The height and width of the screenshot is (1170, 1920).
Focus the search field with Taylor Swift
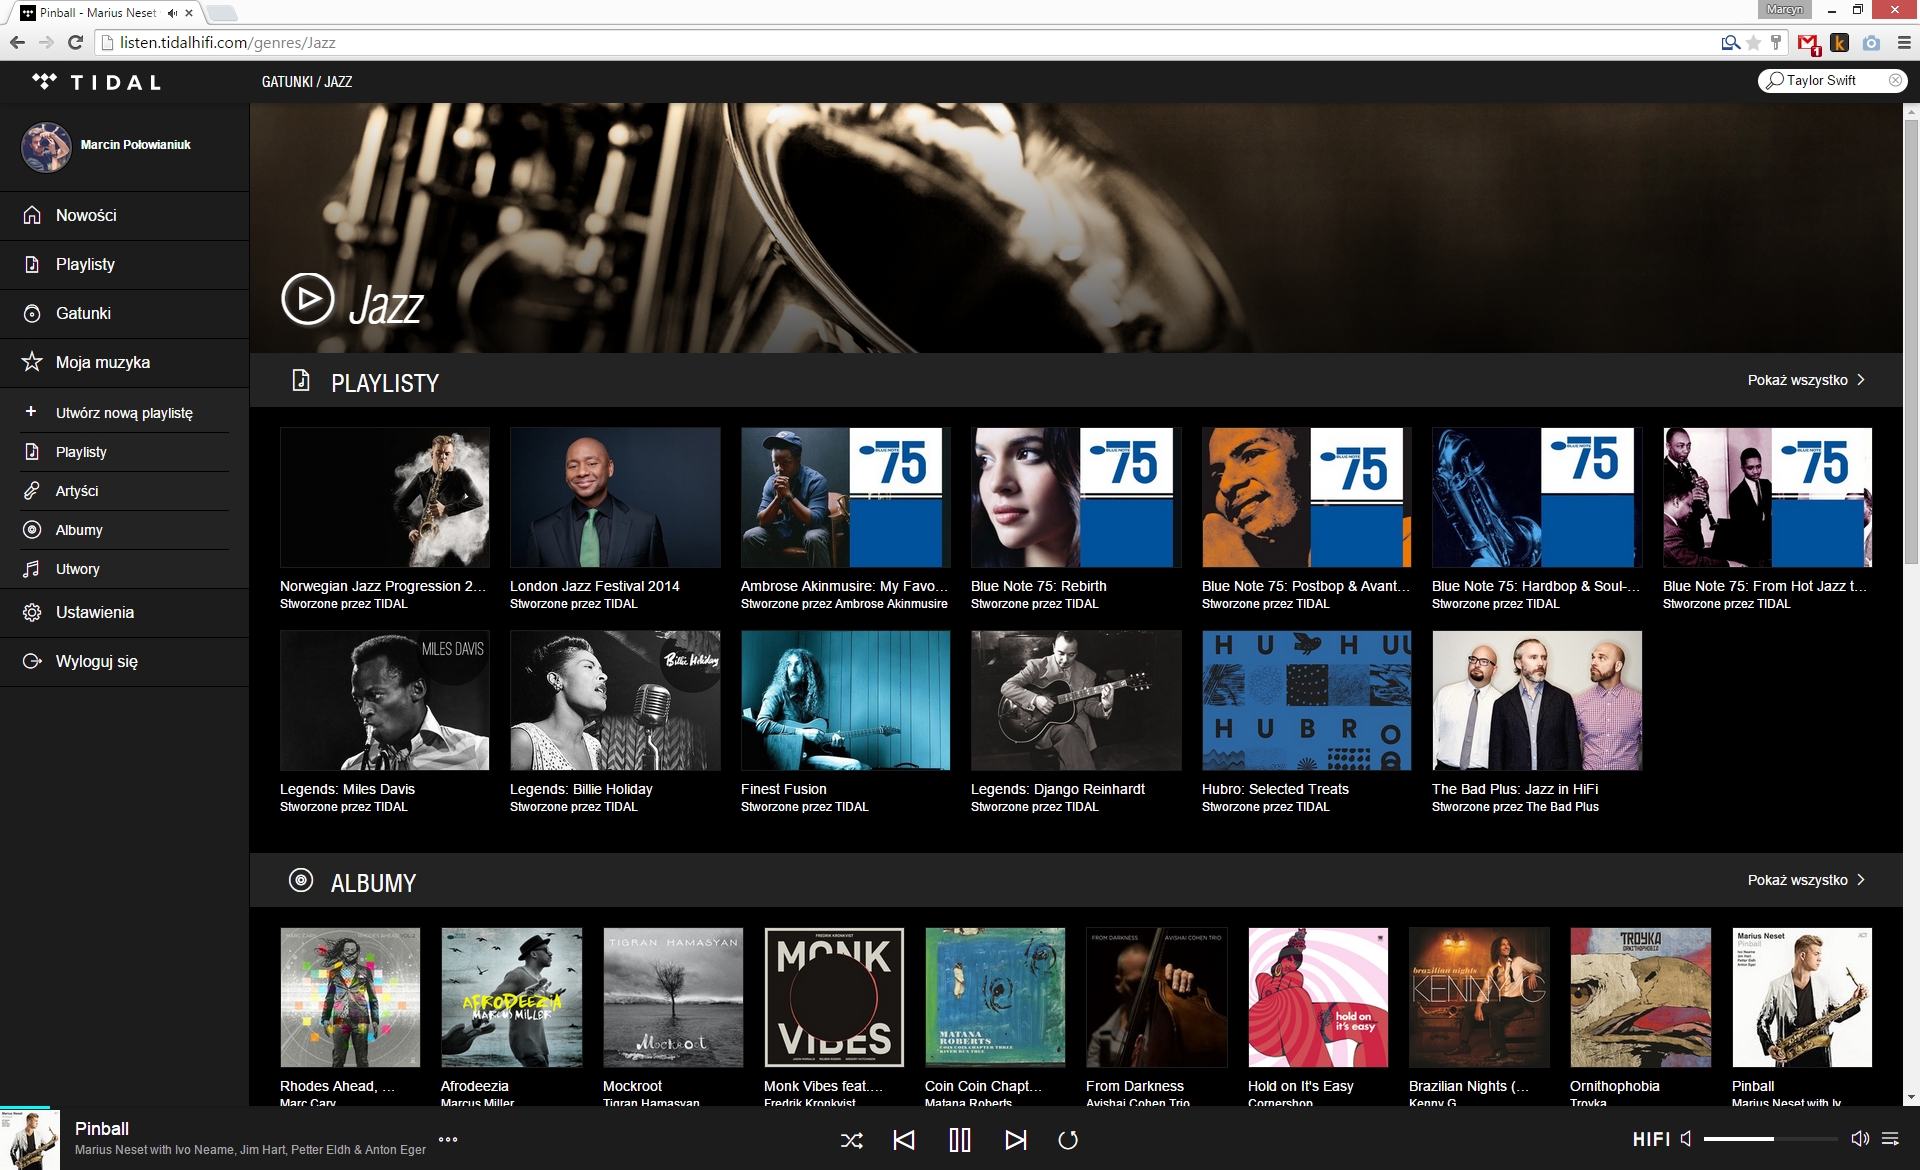(x=1830, y=81)
